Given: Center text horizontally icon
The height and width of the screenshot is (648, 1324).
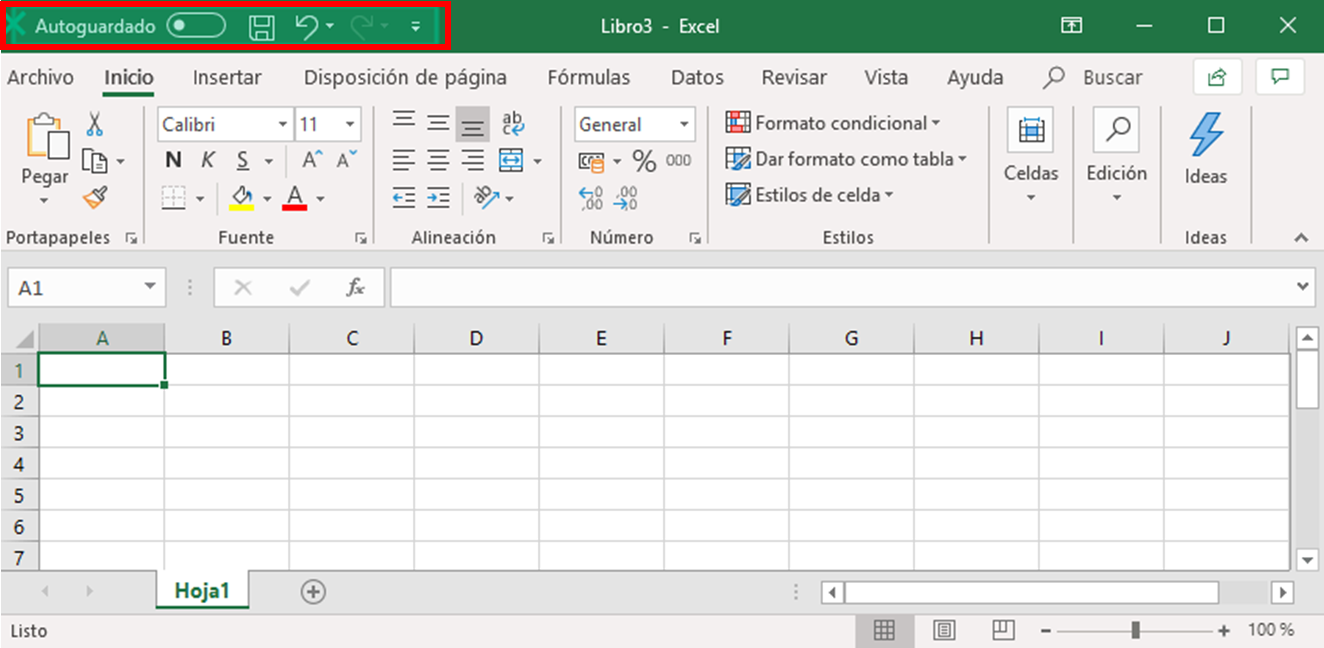Looking at the screenshot, I should (x=438, y=160).
